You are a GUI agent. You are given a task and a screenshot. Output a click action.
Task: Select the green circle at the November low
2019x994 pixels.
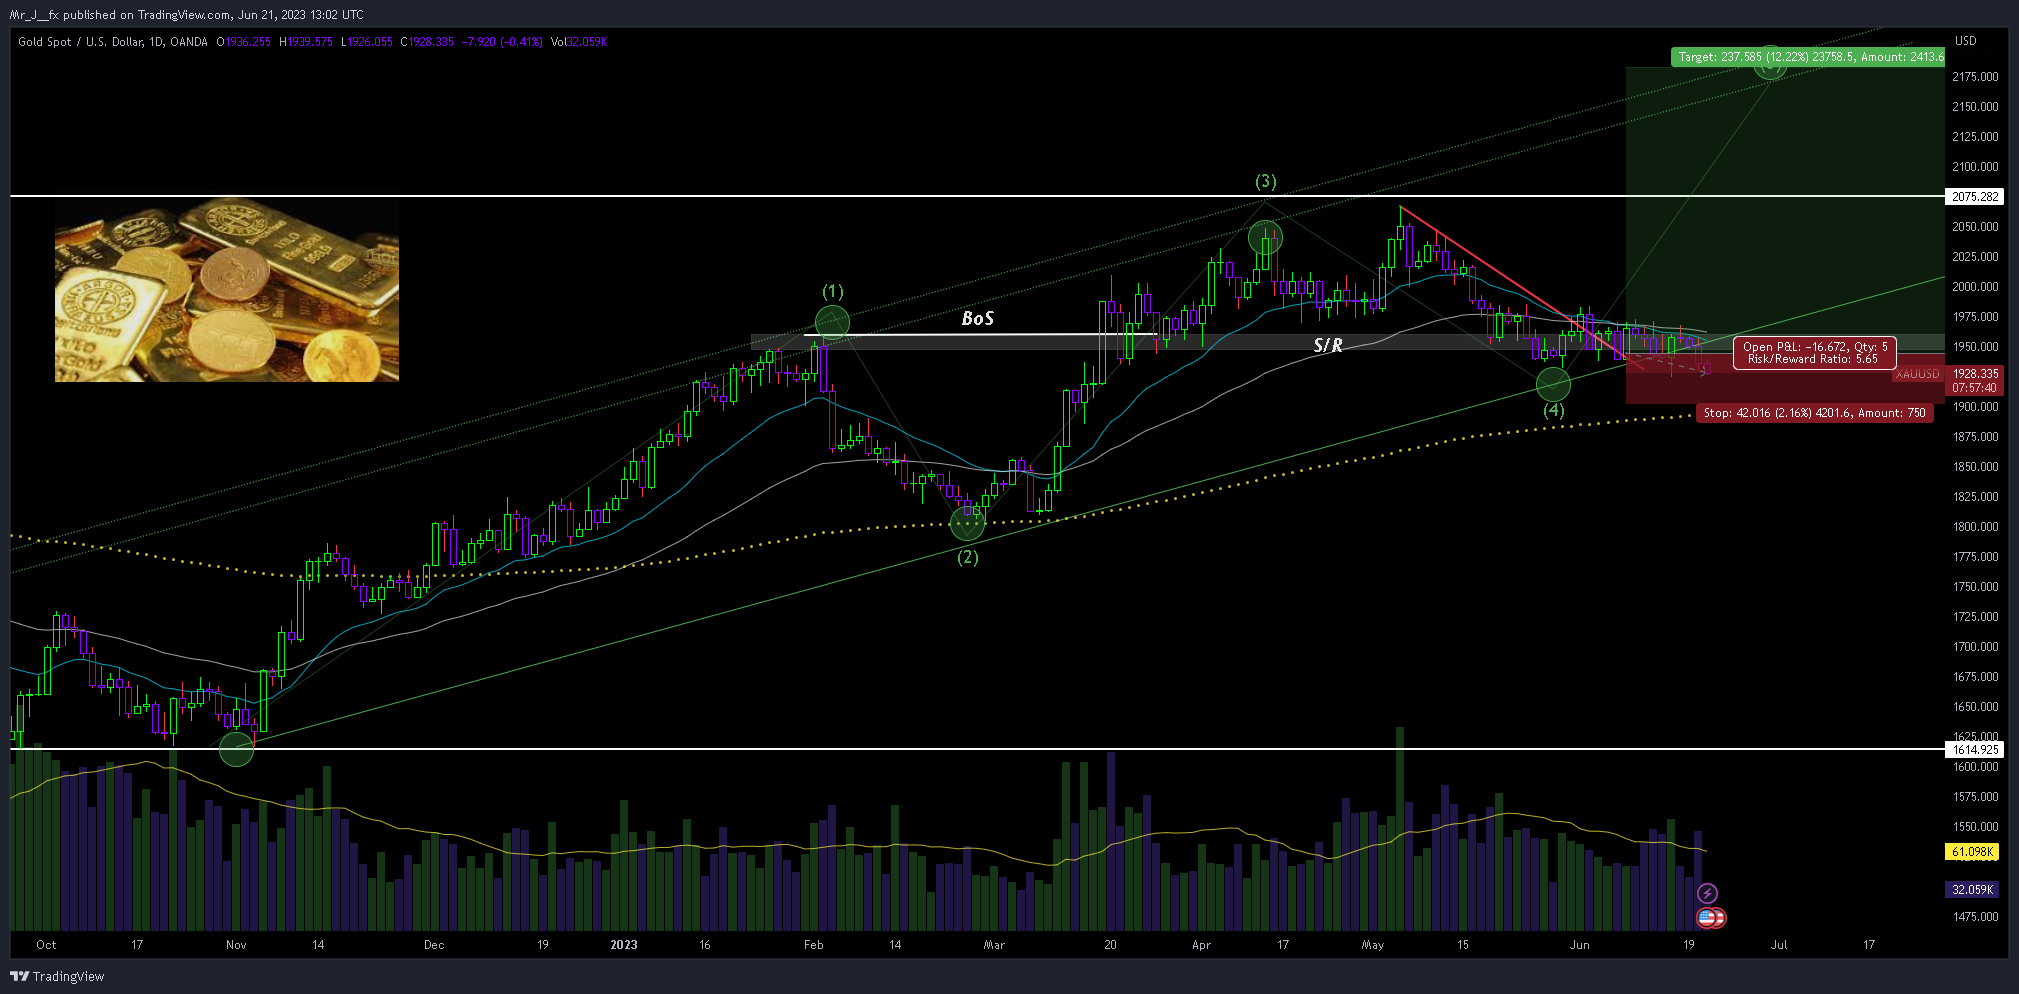pyautogui.click(x=236, y=749)
